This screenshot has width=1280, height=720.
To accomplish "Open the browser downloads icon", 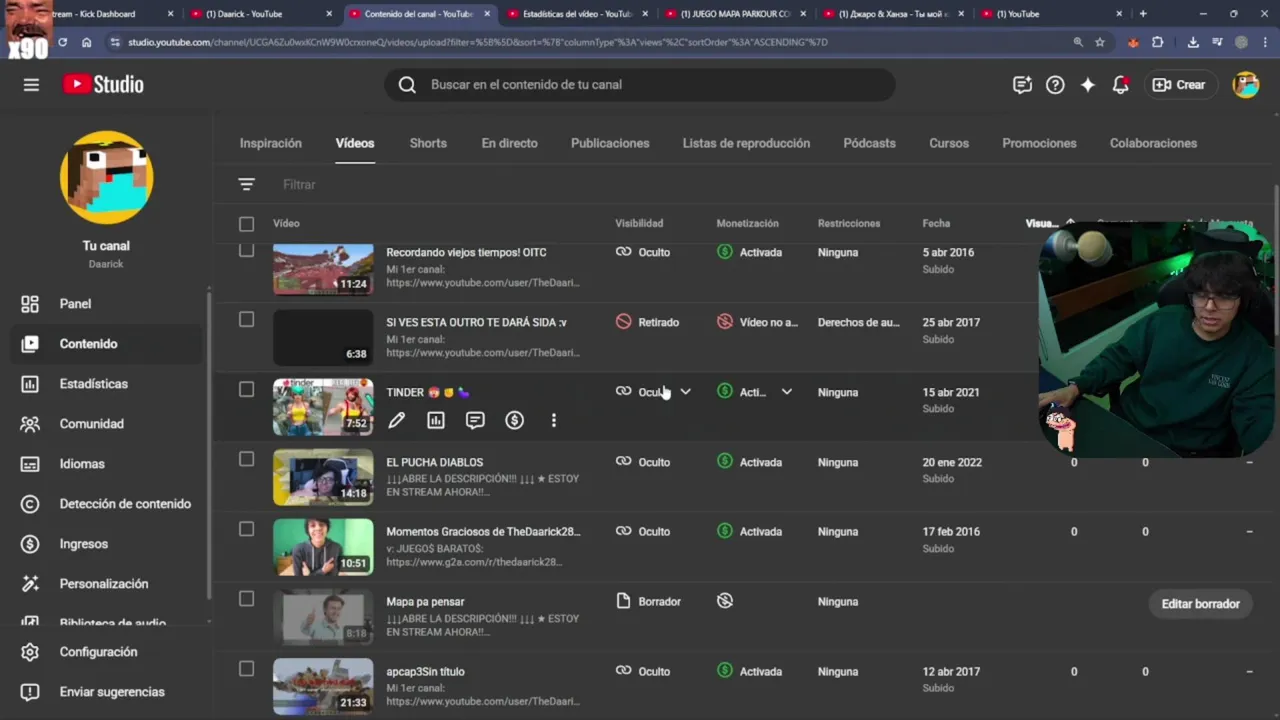I will pyautogui.click(x=1193, y=42).
